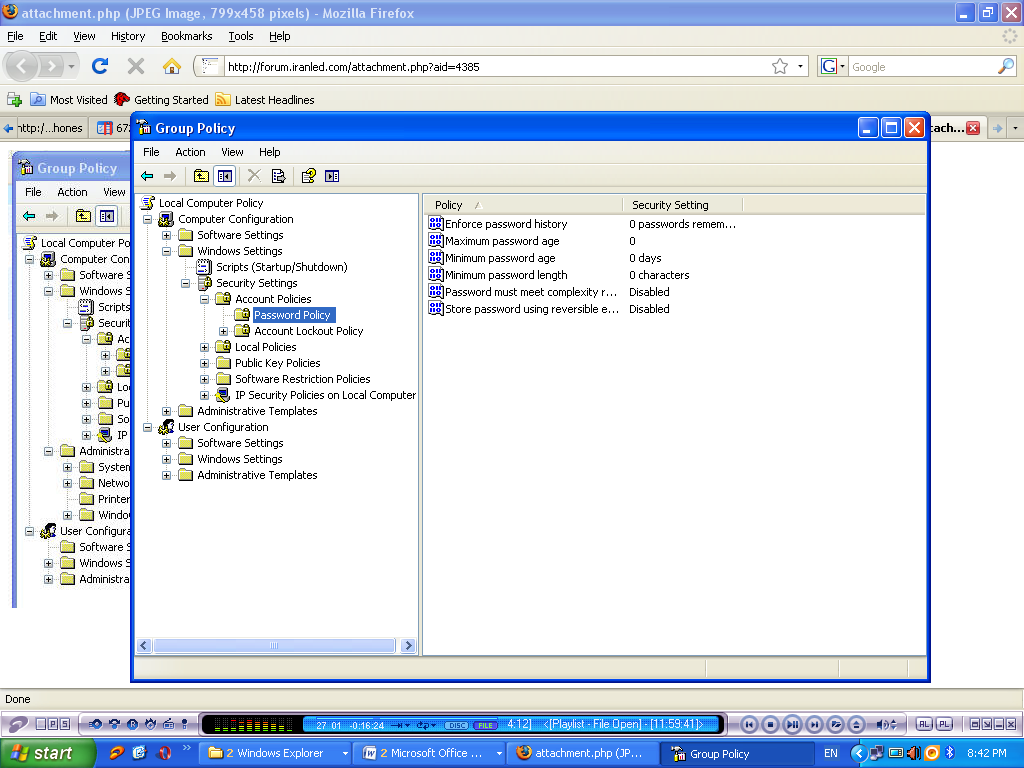This screenshot has width=1024, height=768.
Task: Click Enforce password history policy icon
Action: [436, 224]
